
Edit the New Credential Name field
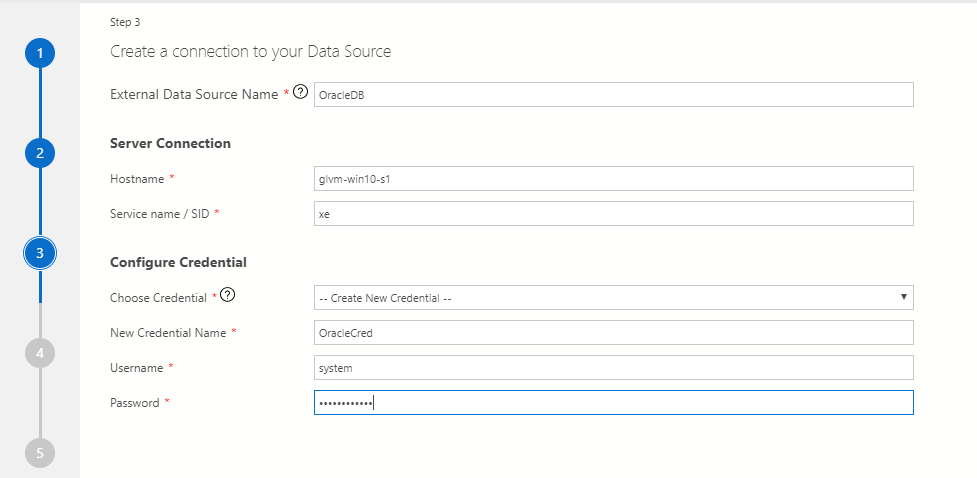click(x=613, y=333)
